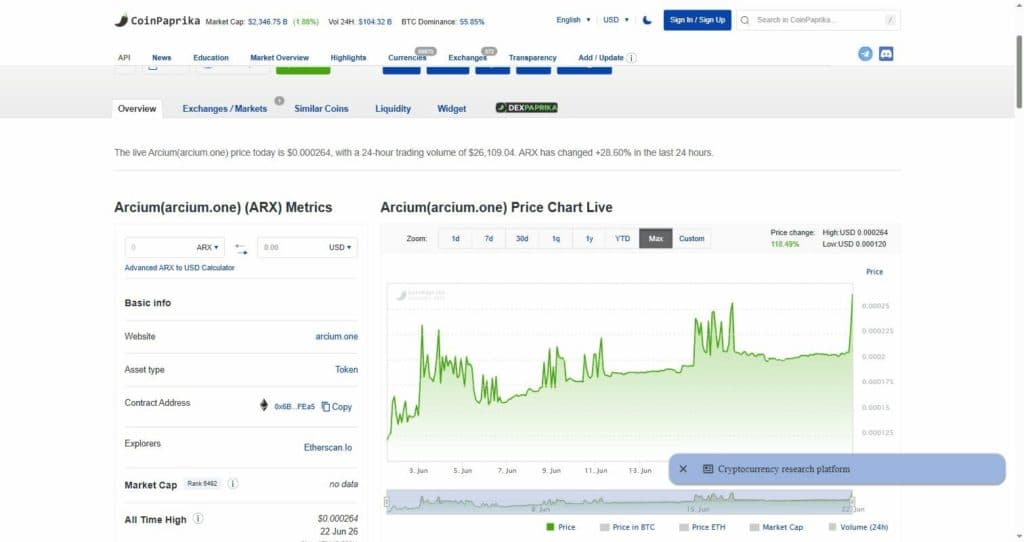The width and height of the screenshot is (1024, 542).
Task: Open the English language dropdown
Action: pyautogui.click(x=573, y=20)
